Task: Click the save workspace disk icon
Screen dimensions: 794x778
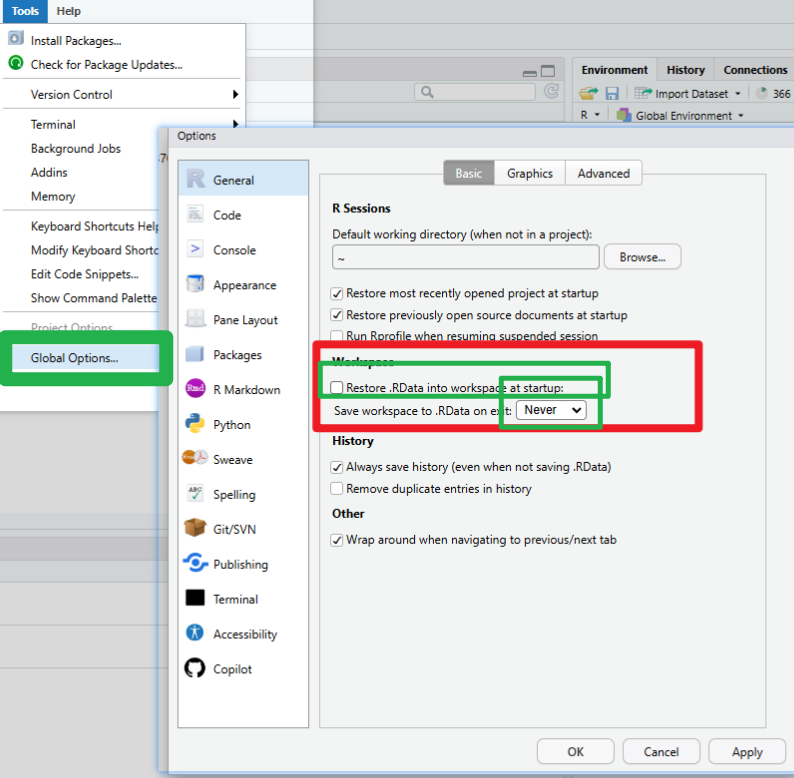Action: tap(612, 93)
